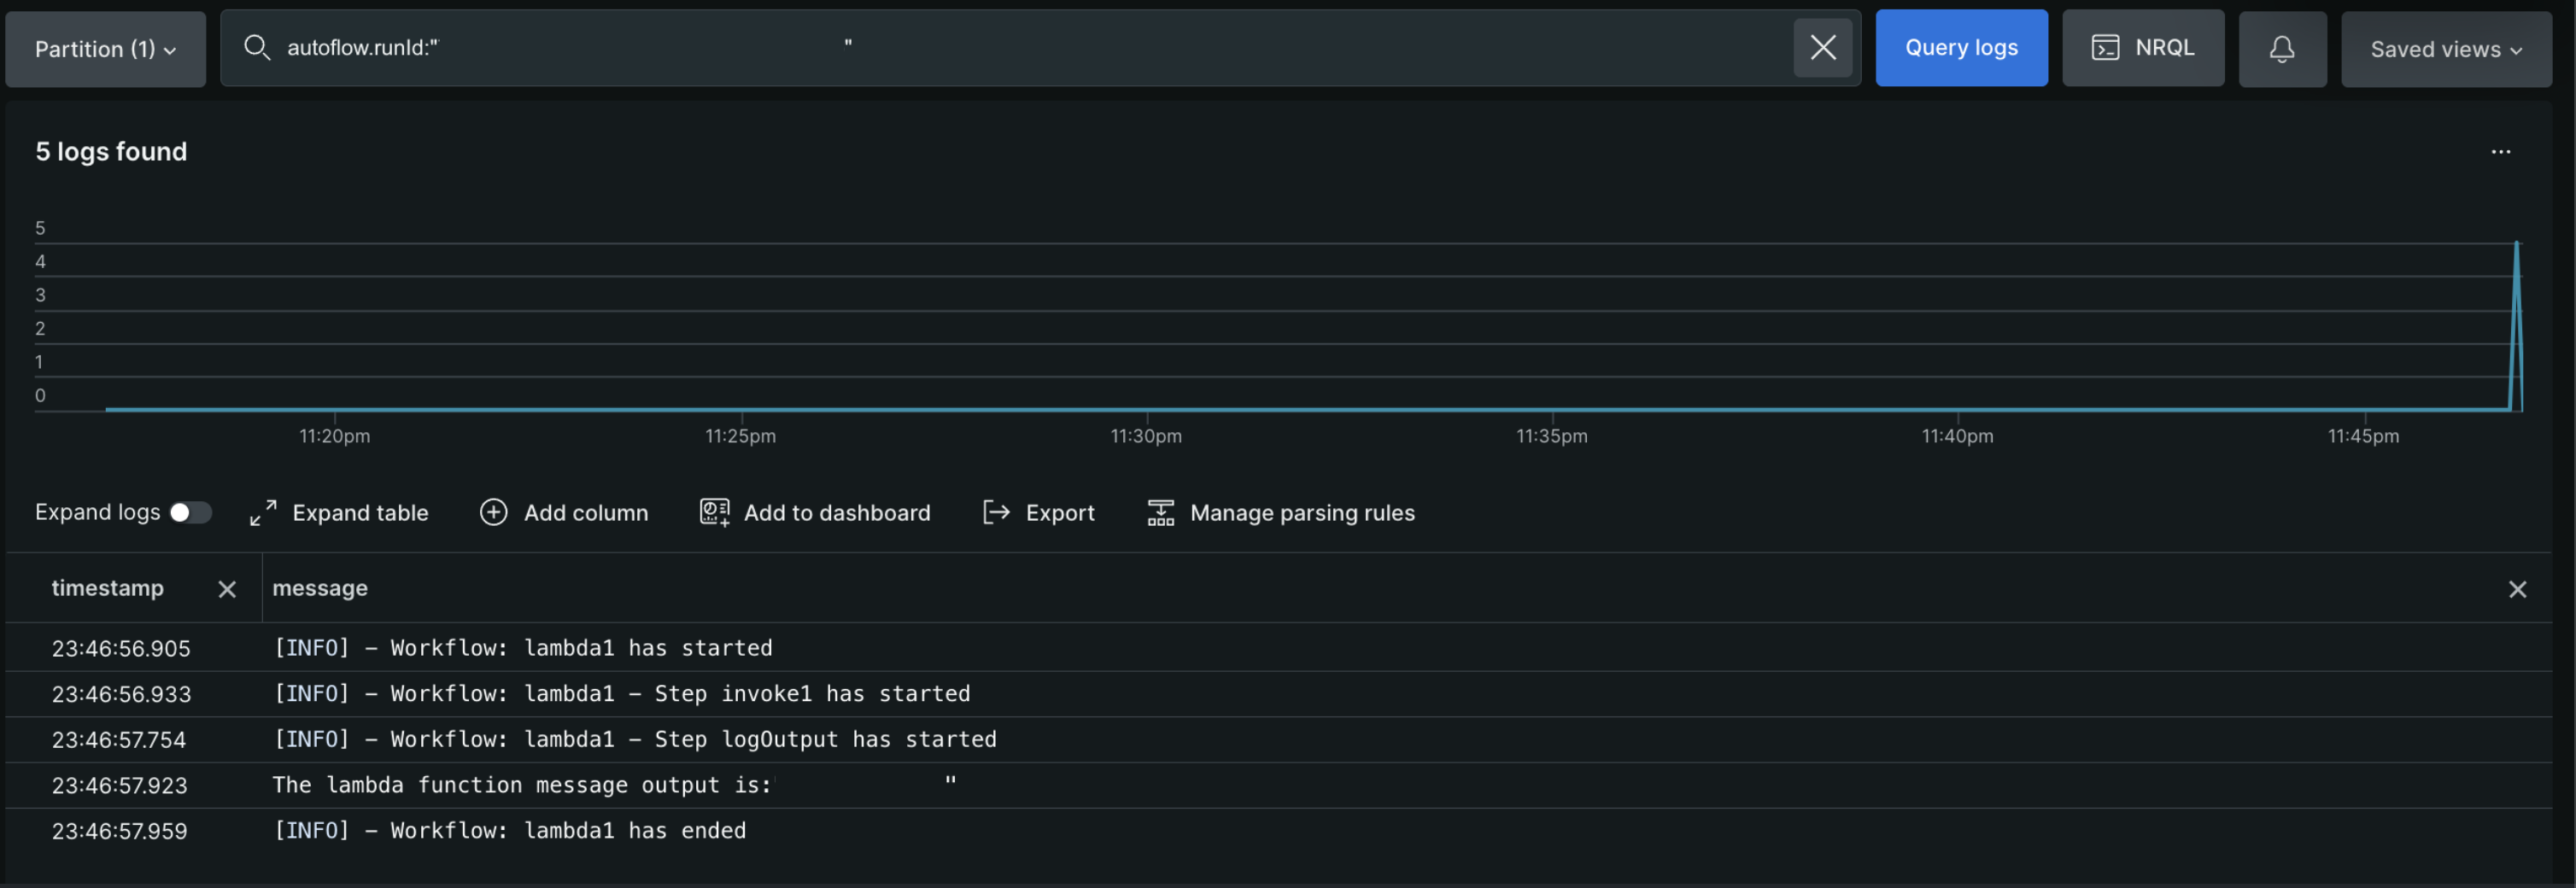Select the lambda1 has ended log row
This screenshot has height=888, width=2576.
[509, 830]
